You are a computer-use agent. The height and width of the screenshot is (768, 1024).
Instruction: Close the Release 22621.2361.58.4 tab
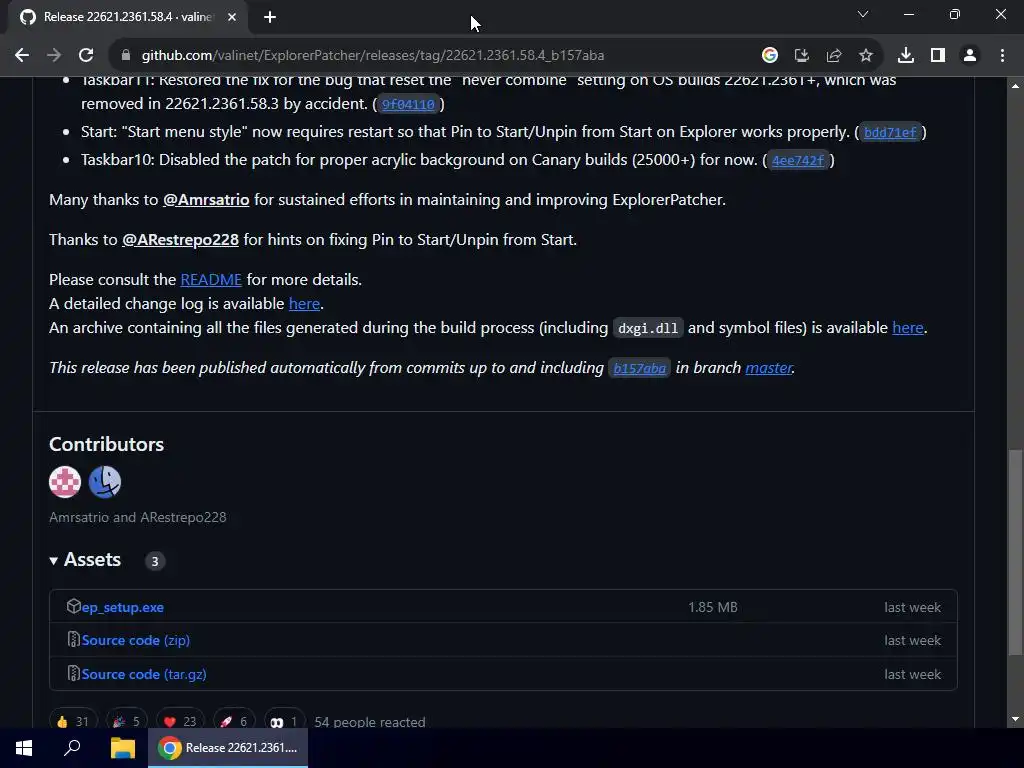point(232,17)
